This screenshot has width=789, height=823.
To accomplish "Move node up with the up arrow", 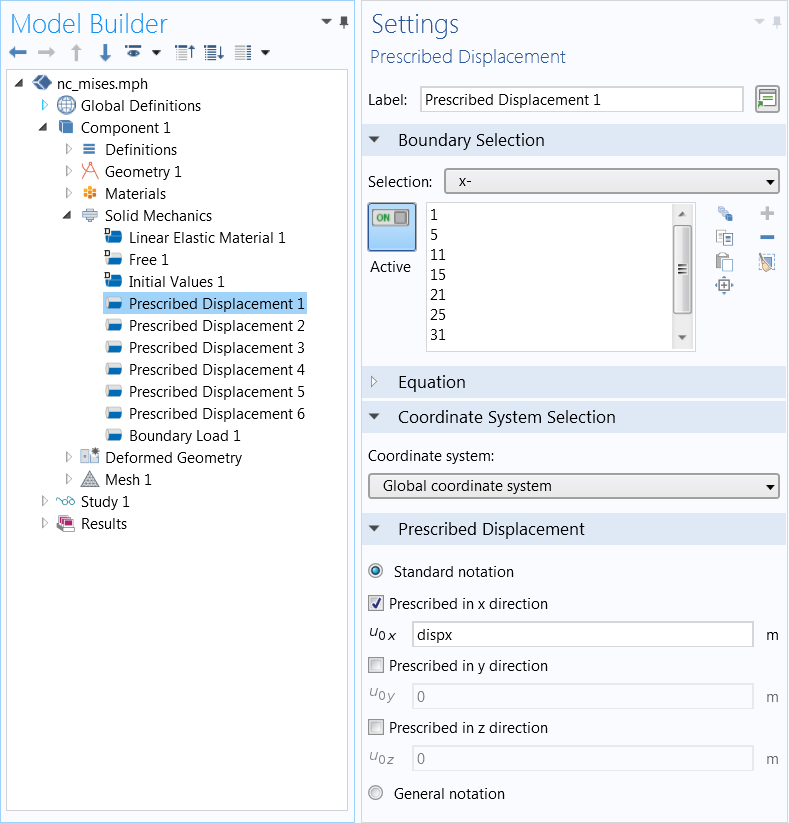I will (x=76, y=52).
